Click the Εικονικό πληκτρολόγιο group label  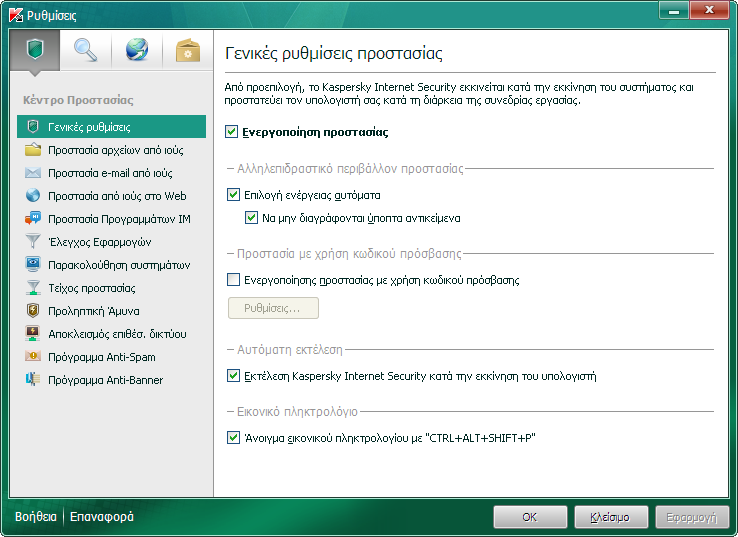point(297,412)
